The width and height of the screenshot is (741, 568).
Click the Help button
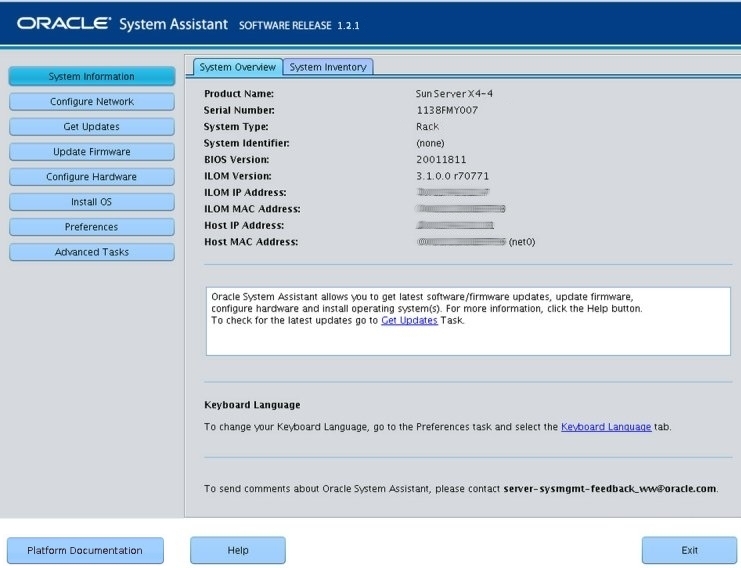[238, 551]
